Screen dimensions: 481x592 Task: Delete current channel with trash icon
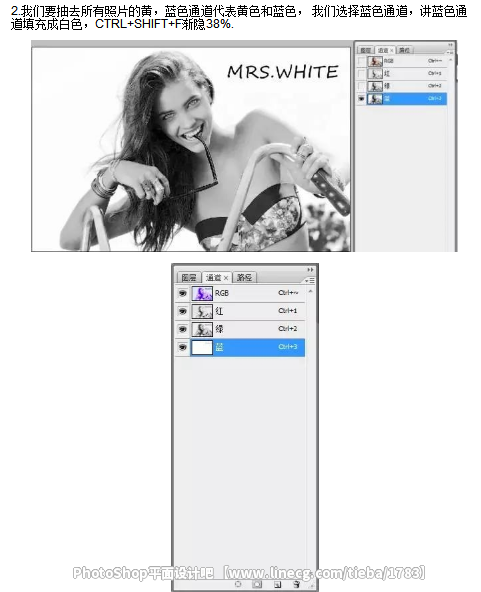coord(297,584)
